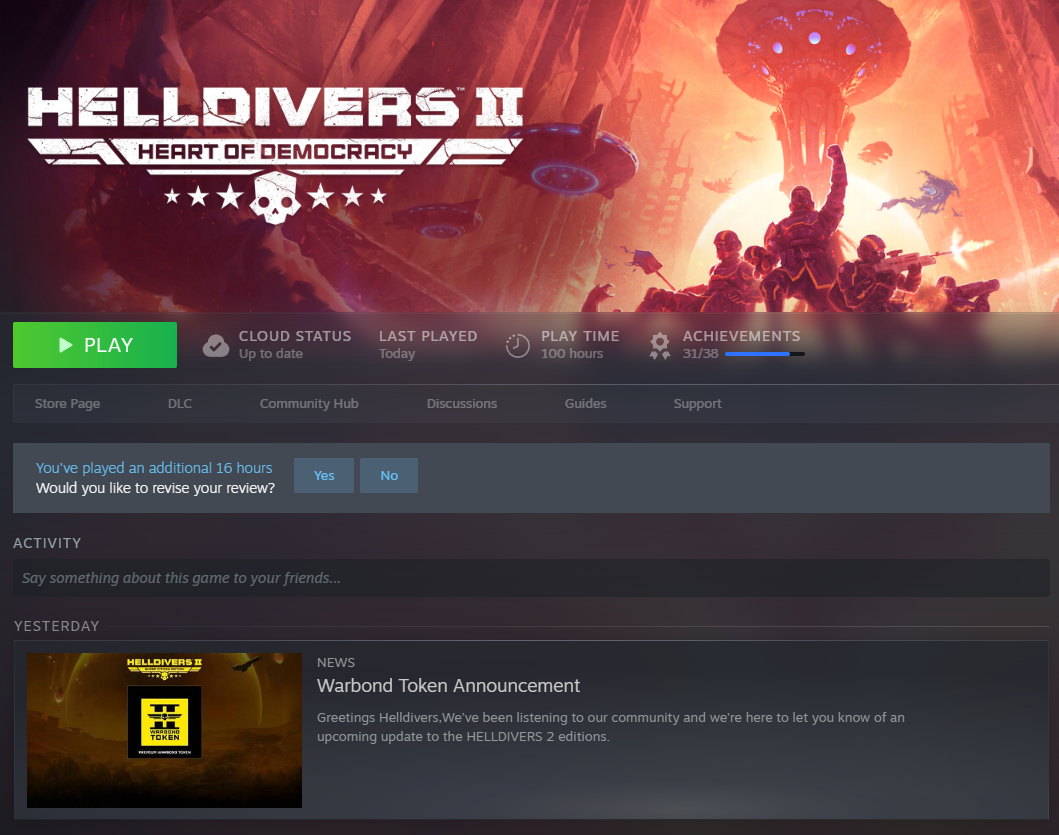Open the Discussions tab
The image size is (1059, 835).
tap(462, 403)
